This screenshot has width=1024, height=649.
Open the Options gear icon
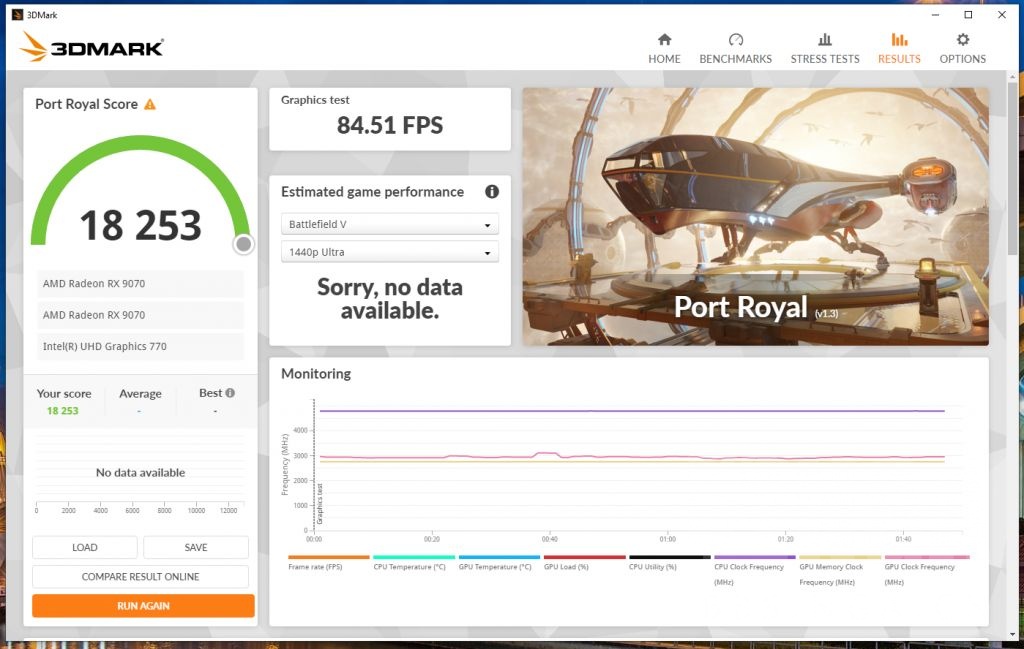tap(962, 40)
